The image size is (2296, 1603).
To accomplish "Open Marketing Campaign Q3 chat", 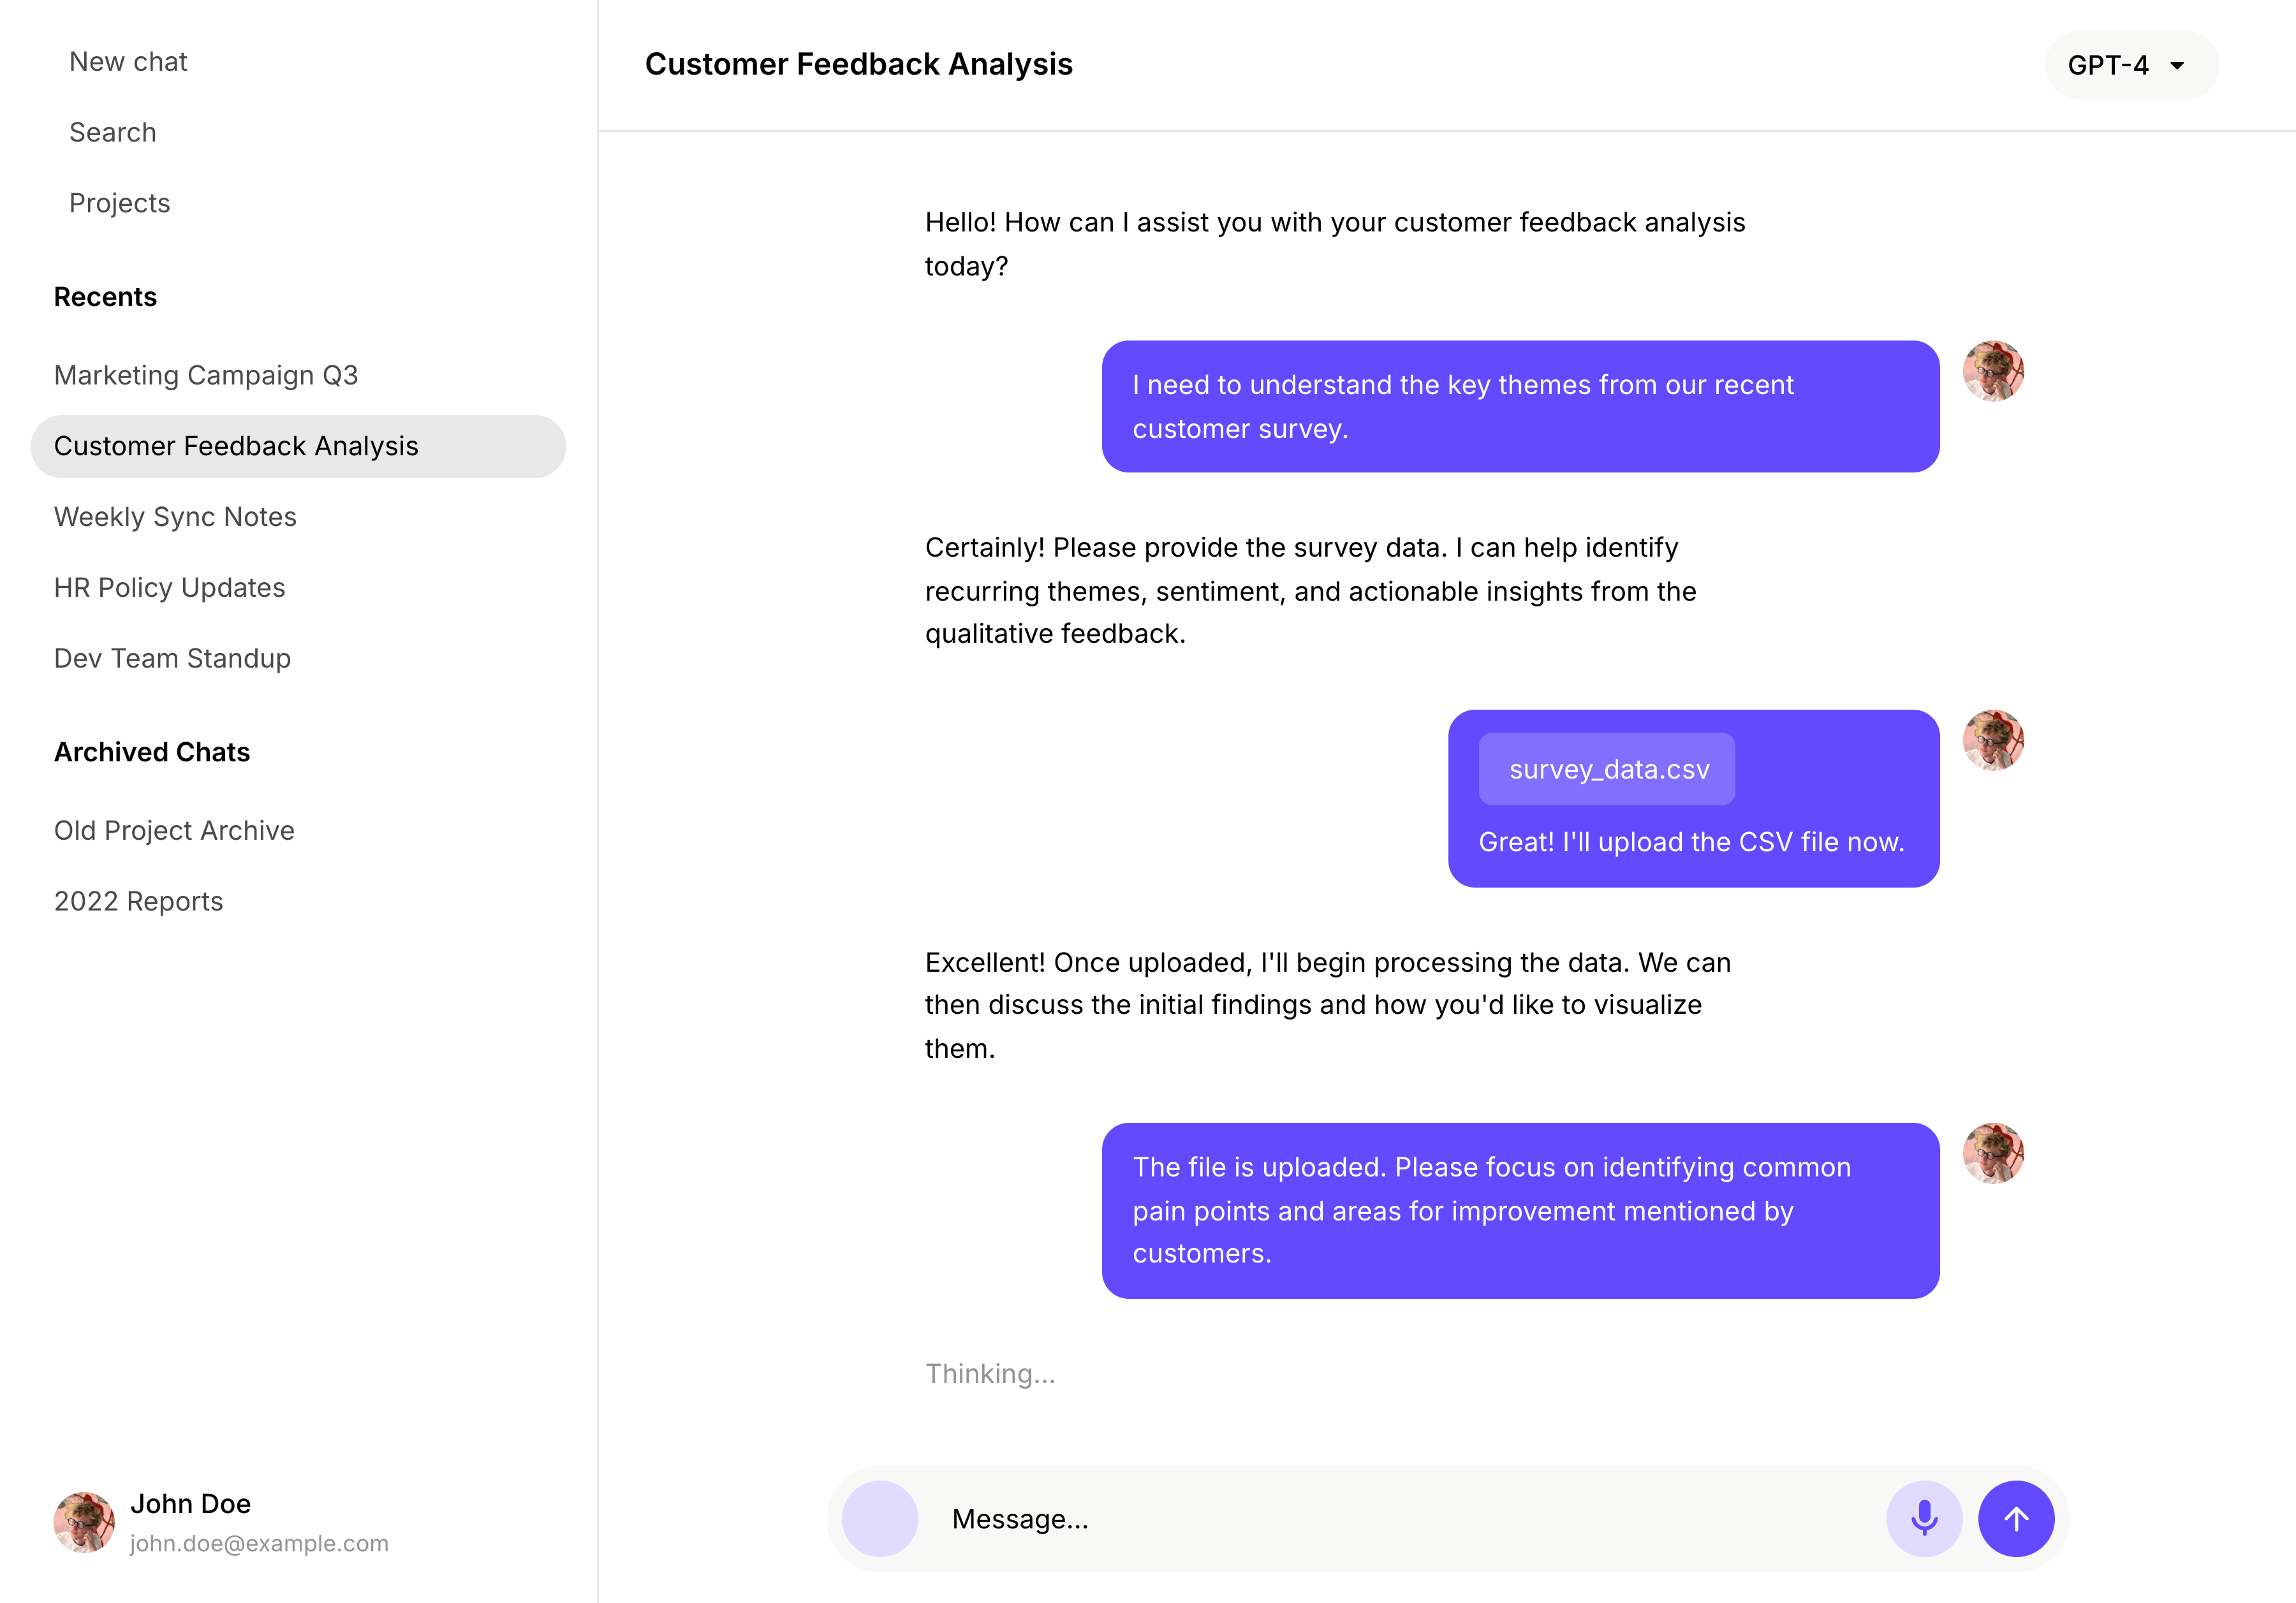I will click(x=206, y=375).
